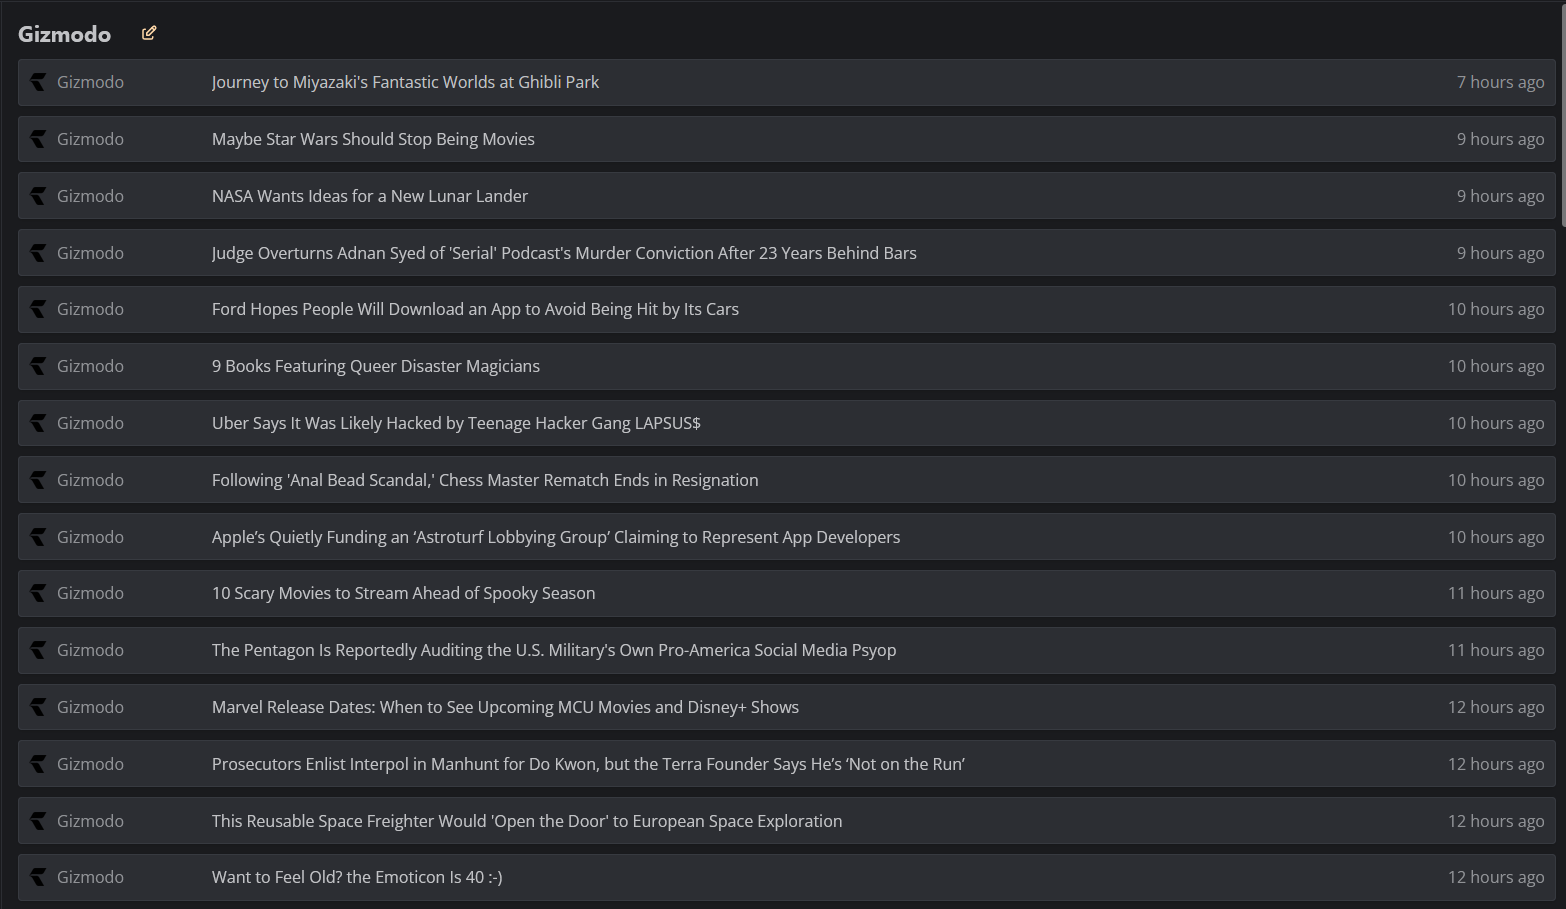Click '10 hours ago' on the Ford app row
This screenshot has width=1566, height=909.
1496,309
